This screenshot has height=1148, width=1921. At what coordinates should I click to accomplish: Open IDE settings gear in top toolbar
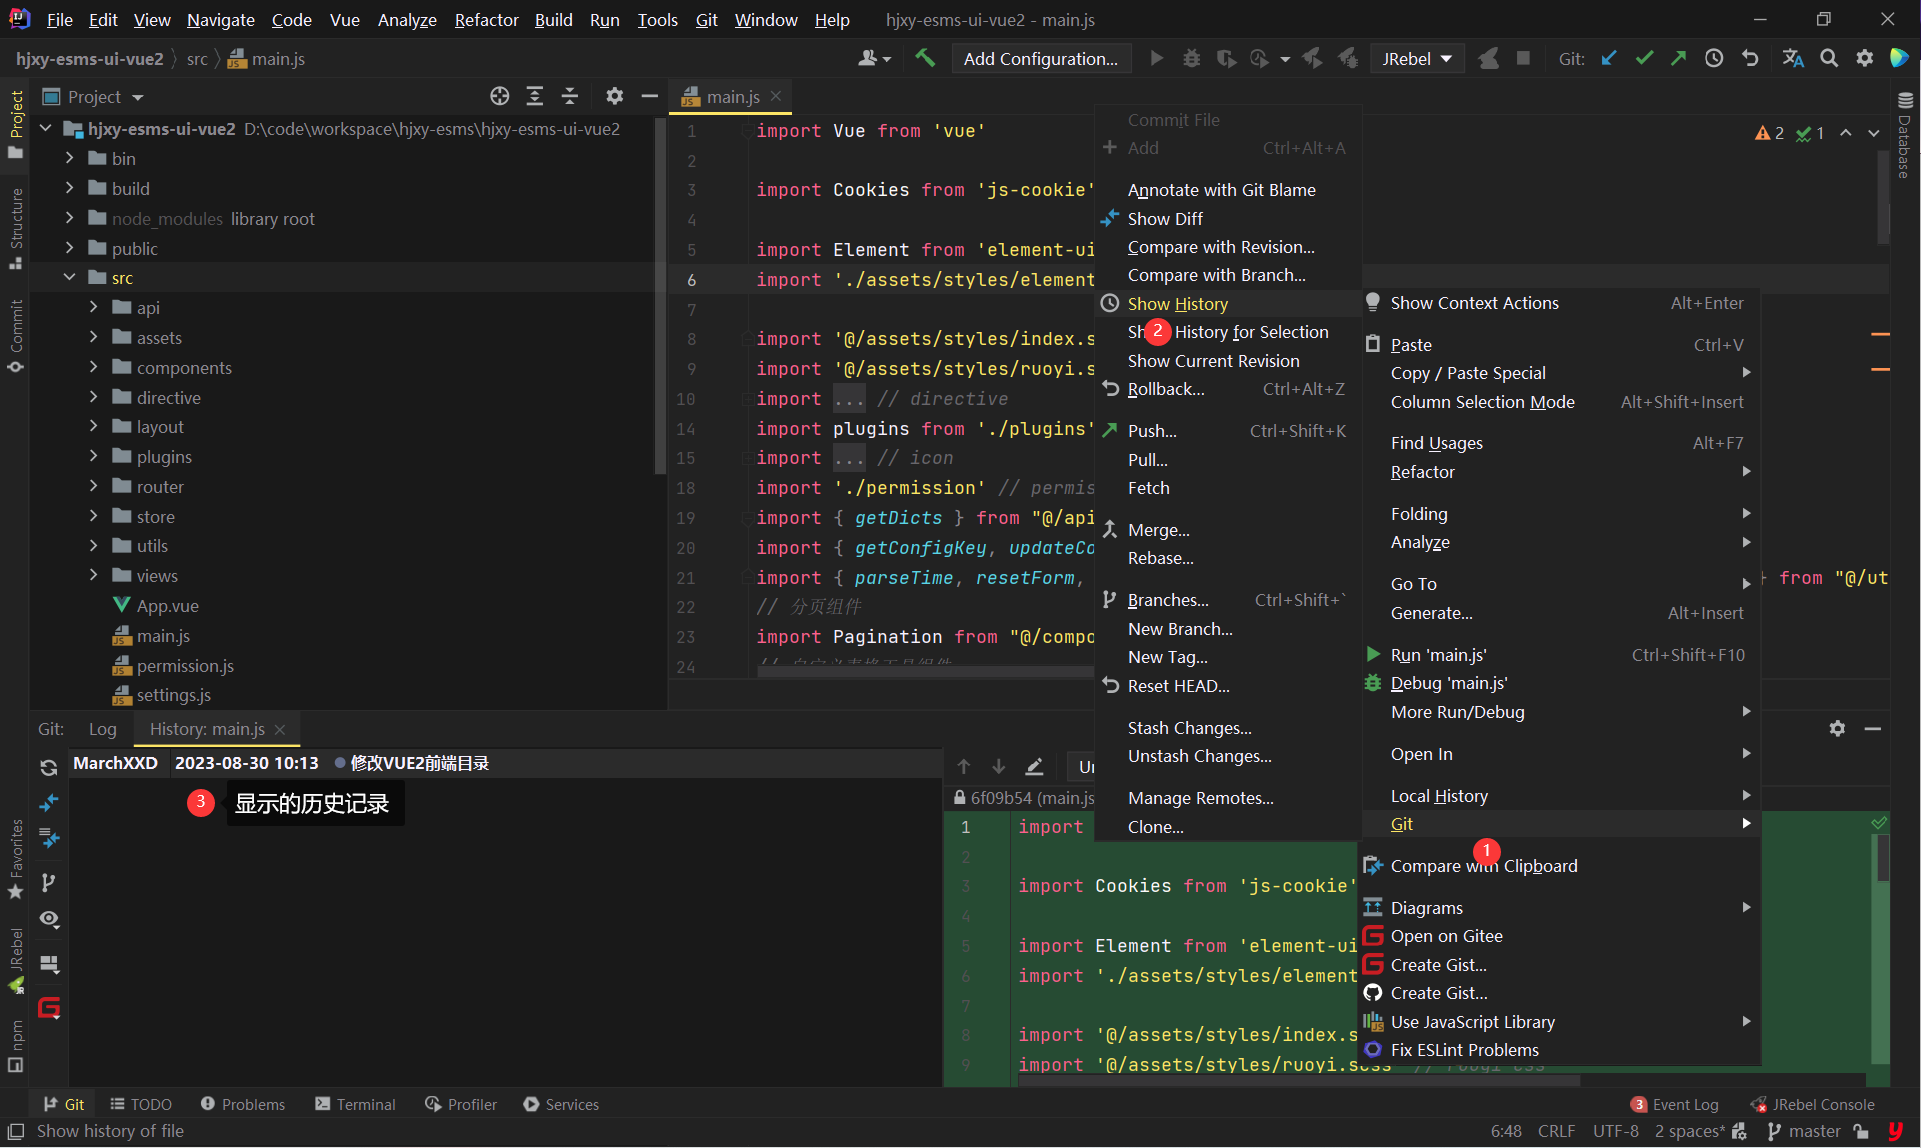[x=1865, y=58]
